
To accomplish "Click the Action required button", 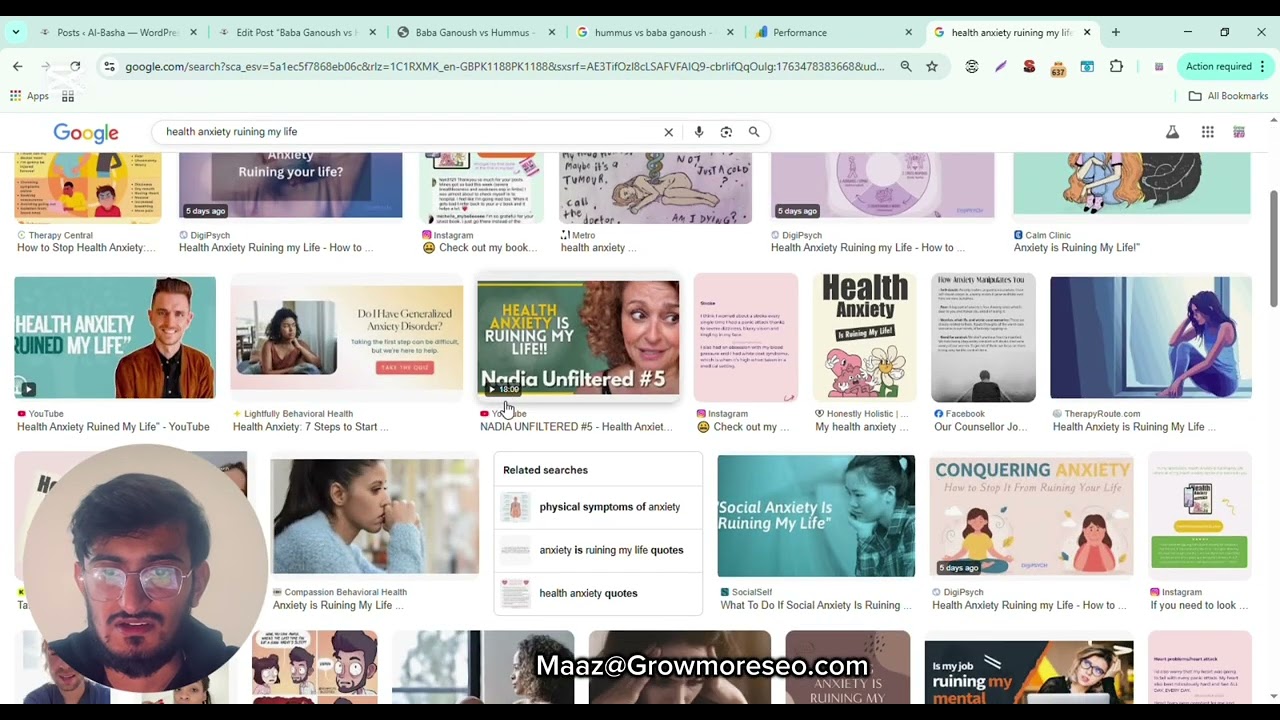I will point(1225,66).
